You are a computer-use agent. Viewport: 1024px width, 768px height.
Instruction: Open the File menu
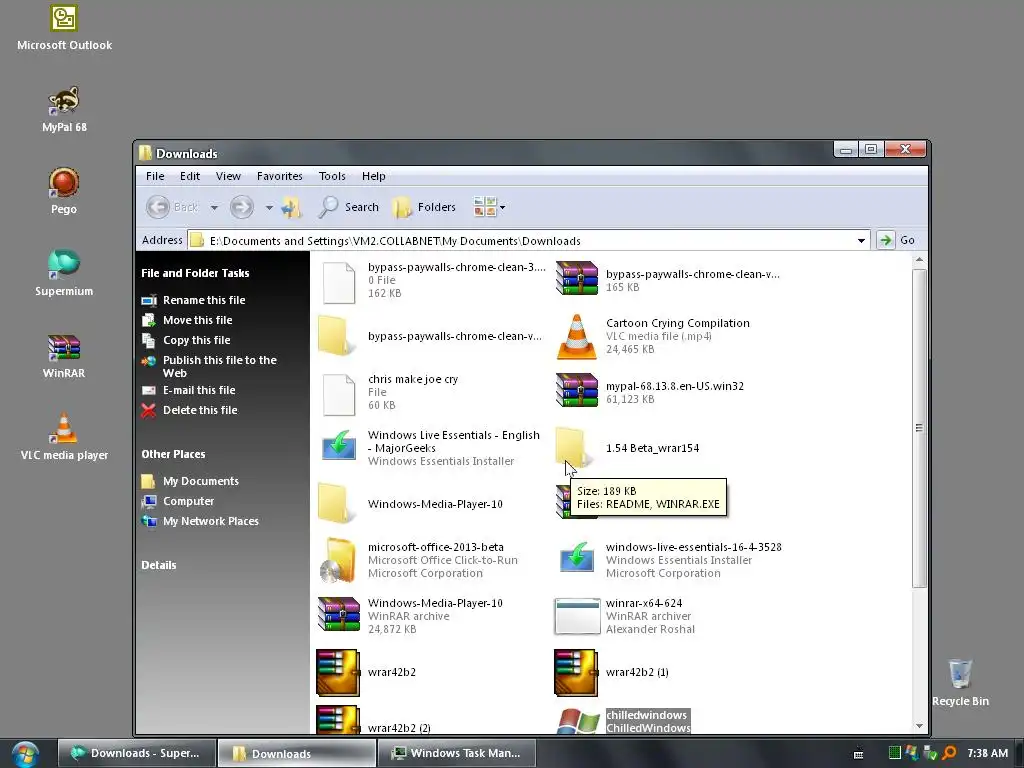pyautogui.click(x=155, y=176)
